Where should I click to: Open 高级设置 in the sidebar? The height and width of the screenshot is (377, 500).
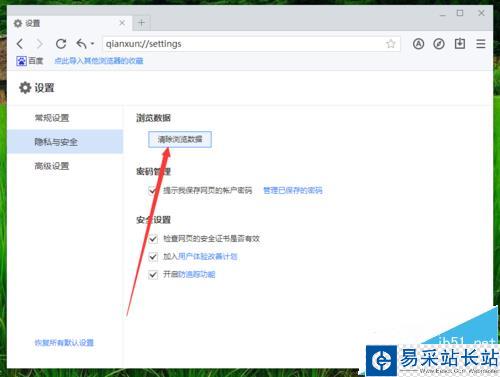[x=52, y=166]
